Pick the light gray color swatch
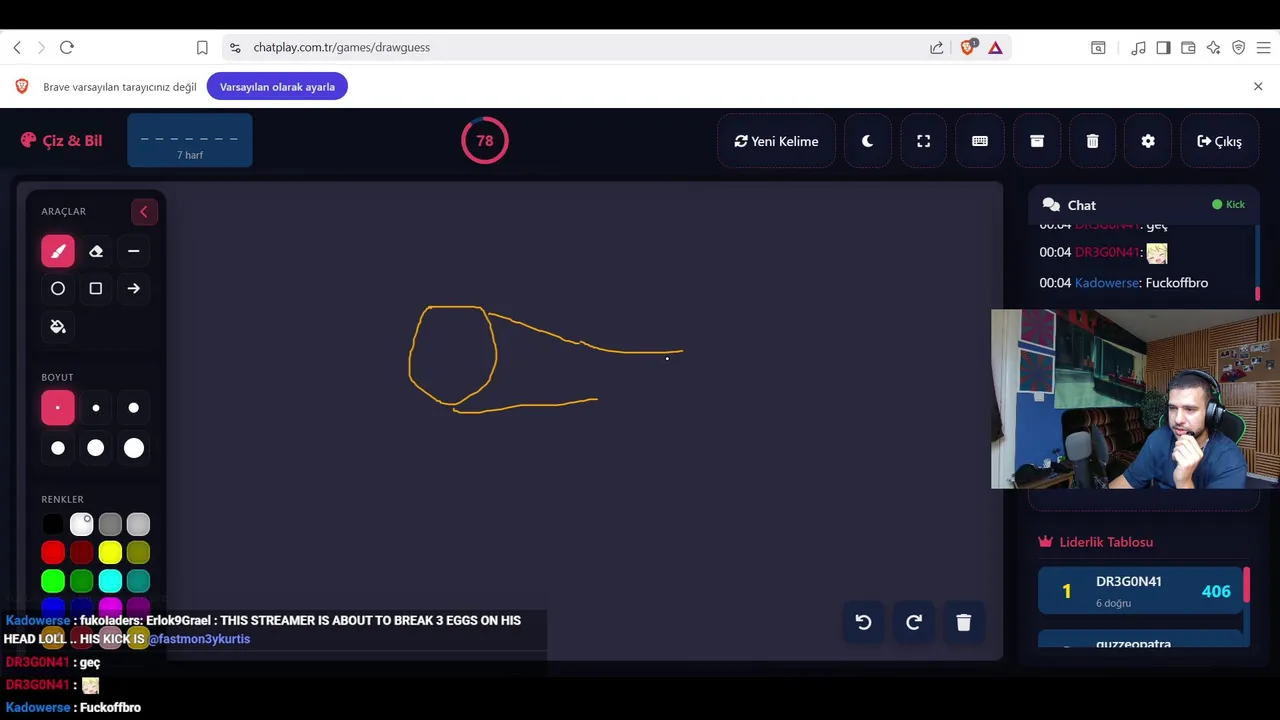This screenshot has height=720, width=1280. pos(138,524)
